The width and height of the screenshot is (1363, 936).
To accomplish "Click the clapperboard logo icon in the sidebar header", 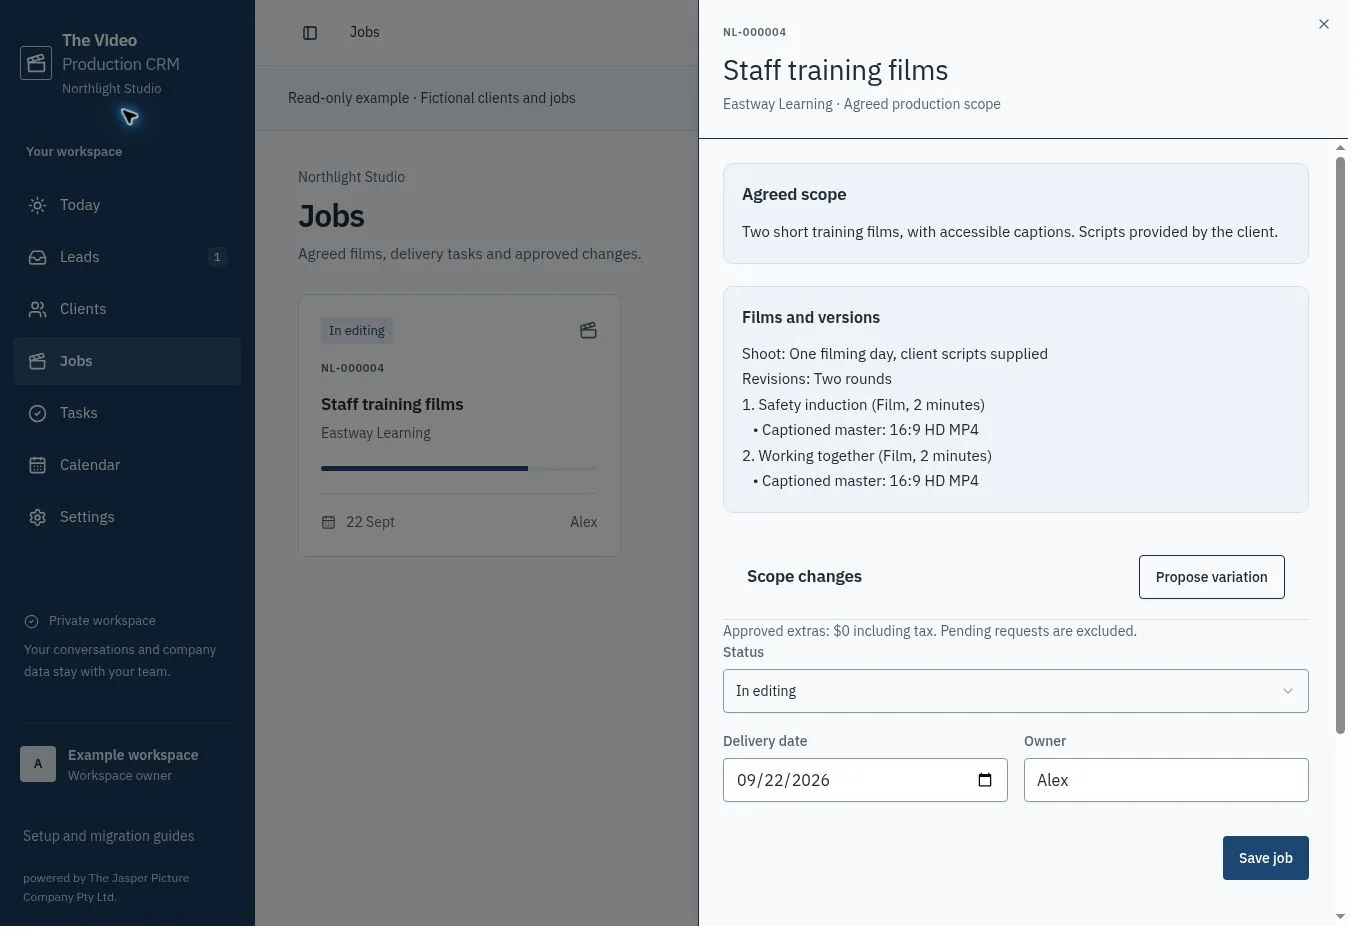I will click(x=36, y=63).
